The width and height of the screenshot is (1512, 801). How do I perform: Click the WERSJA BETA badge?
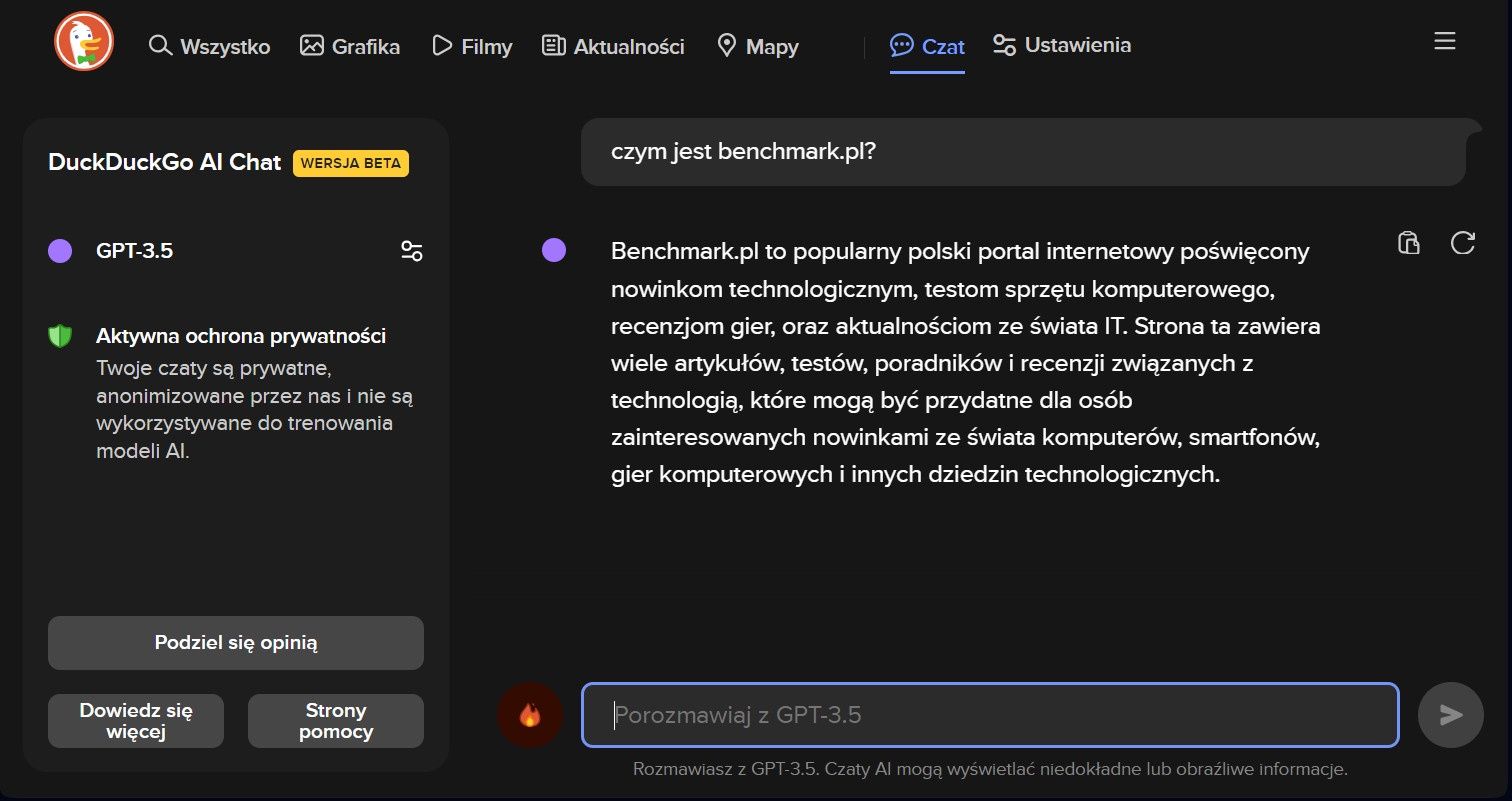(x=351, y=164)
